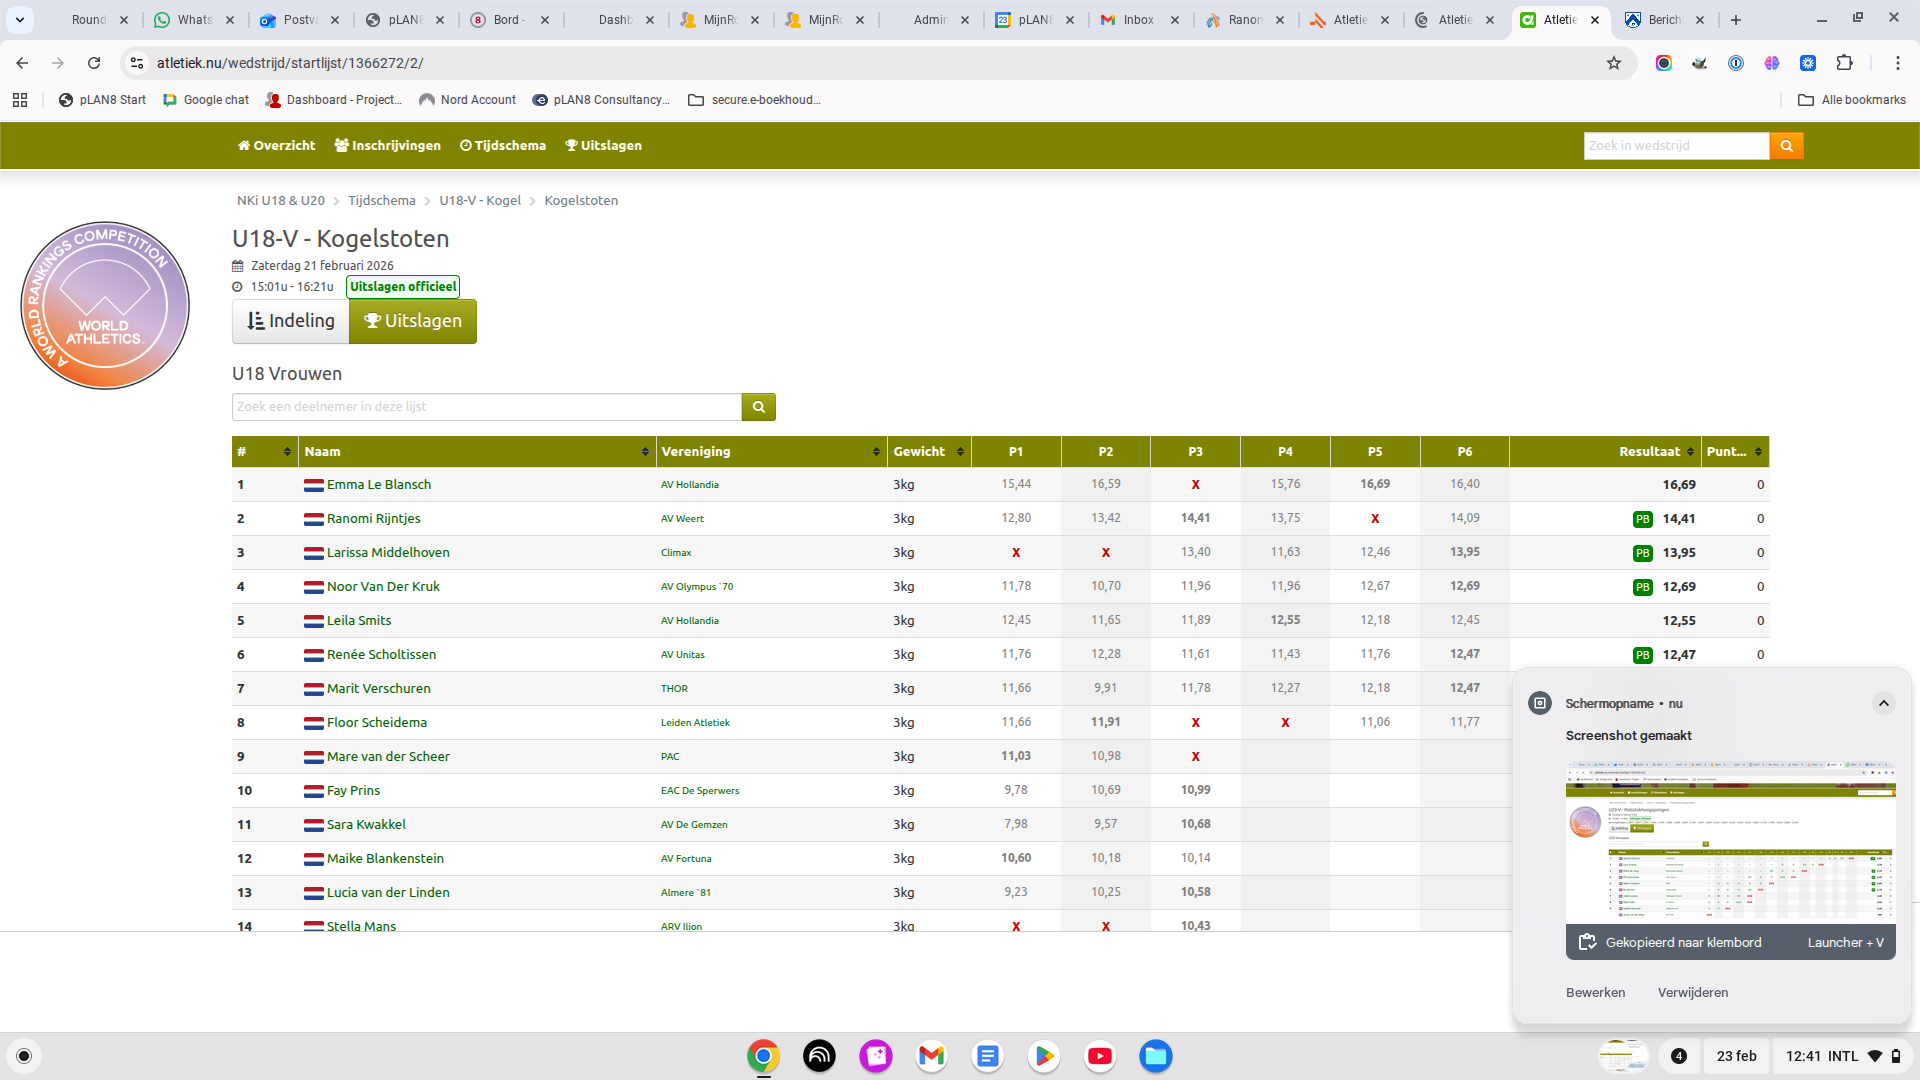
Task: Bookmark this page with the star icon
Action: (1613, 63)
